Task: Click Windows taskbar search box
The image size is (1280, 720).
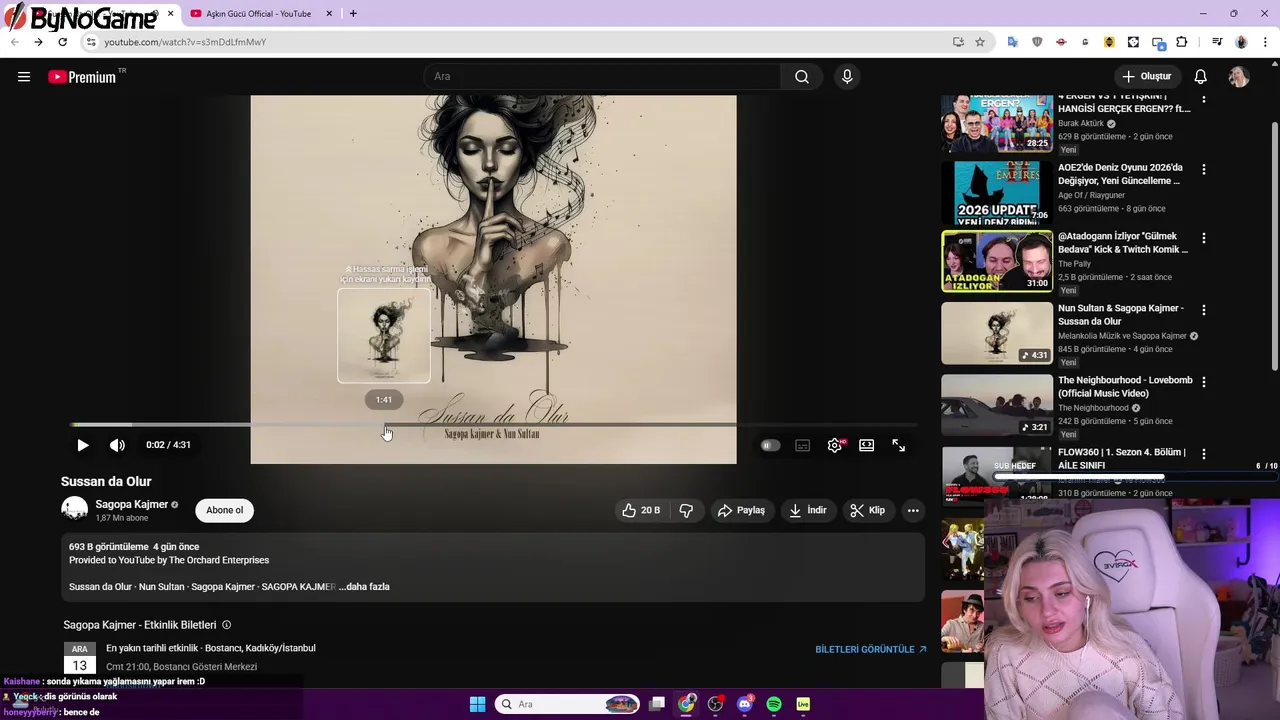Action: click(x=567, y=704)
